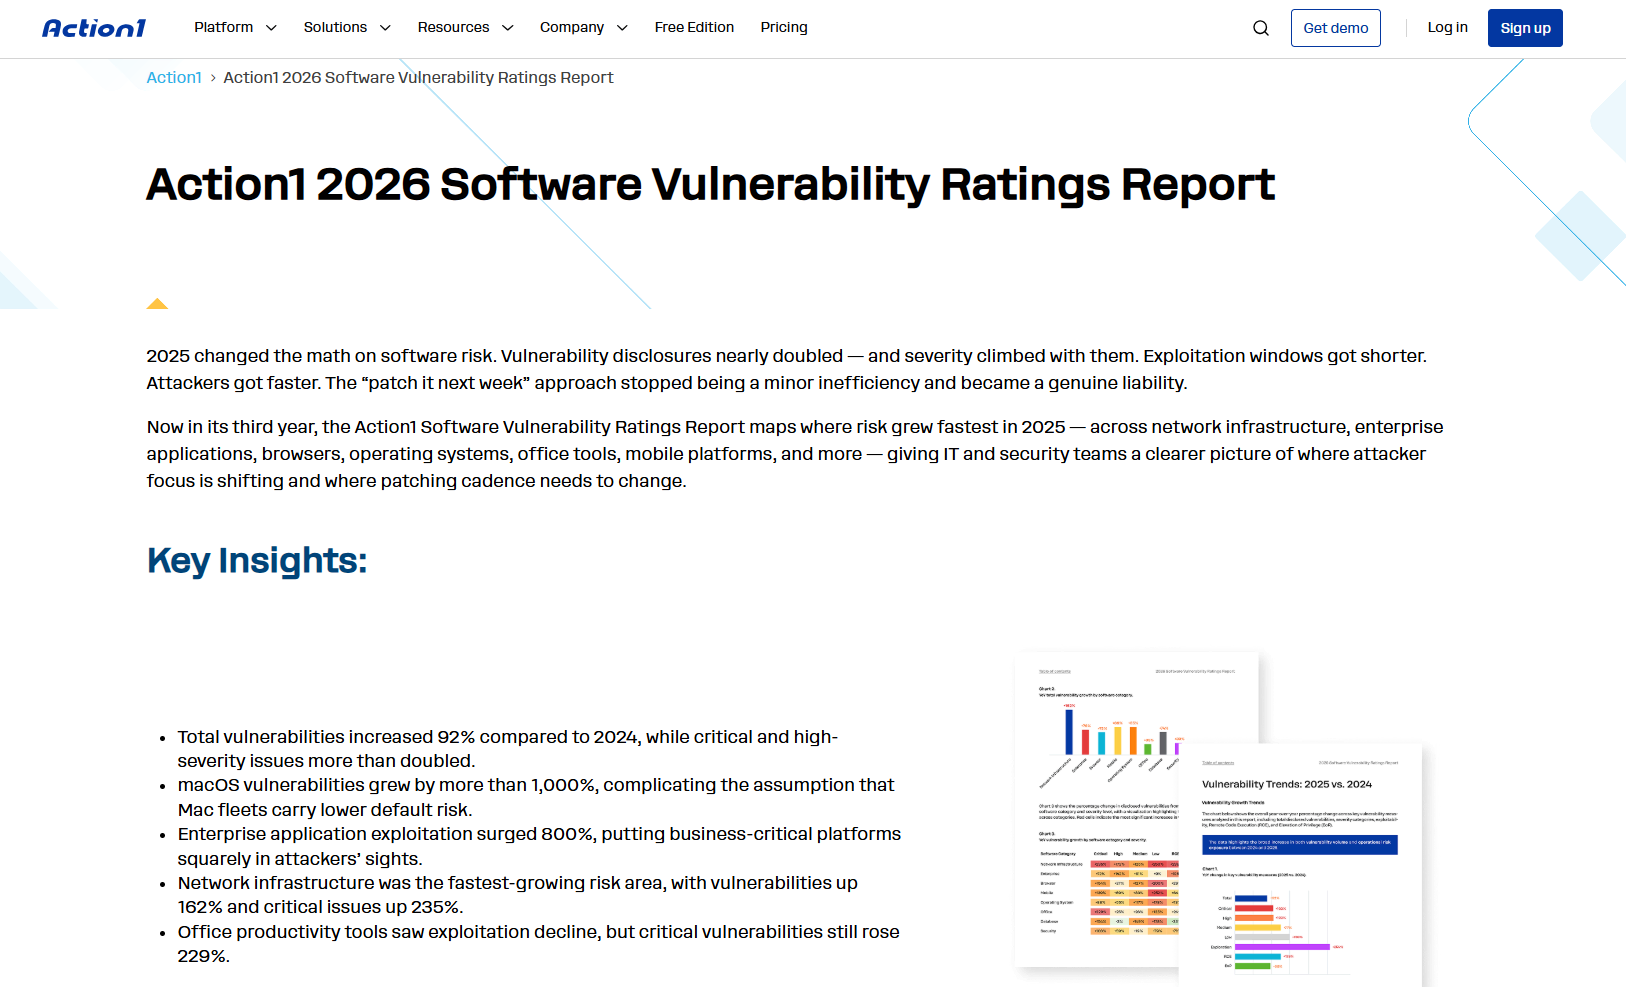This screenshot has width=1626, height=987.
Task: Open the search magnifier icon
Action: pos(1261,28)
